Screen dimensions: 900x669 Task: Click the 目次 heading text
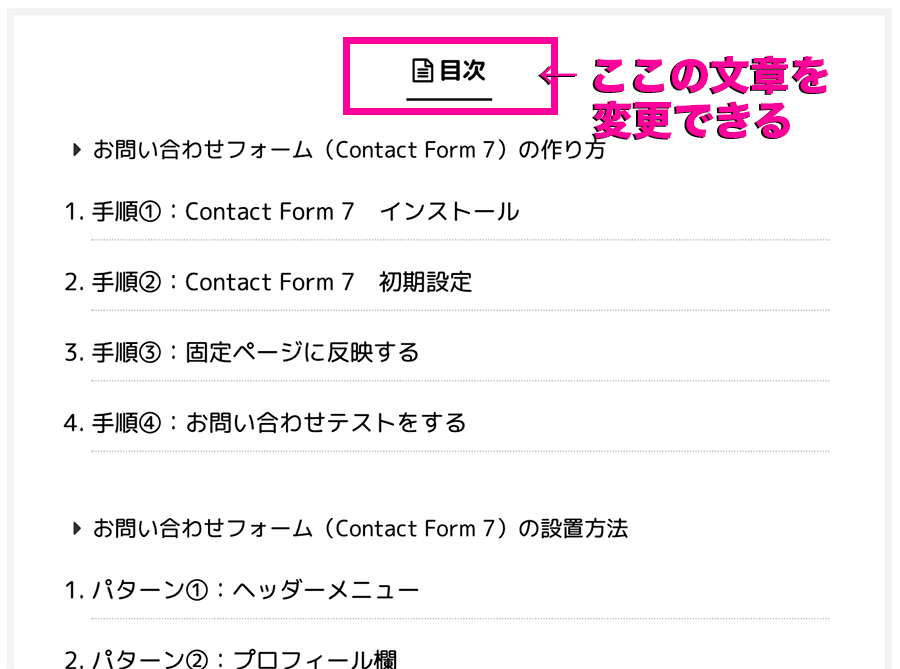(463, 70)
